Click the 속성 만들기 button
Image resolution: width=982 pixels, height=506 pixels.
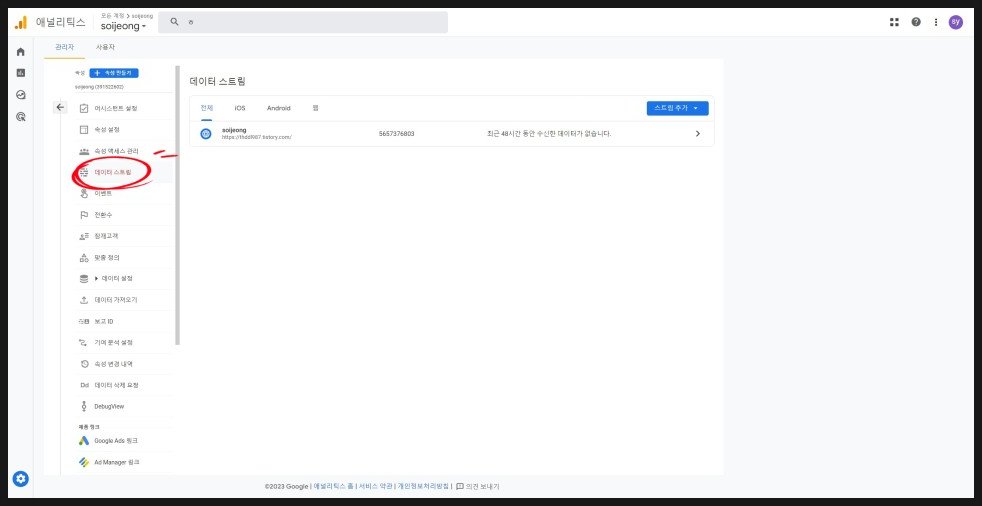pyautogui.click(x=114, y=73)
